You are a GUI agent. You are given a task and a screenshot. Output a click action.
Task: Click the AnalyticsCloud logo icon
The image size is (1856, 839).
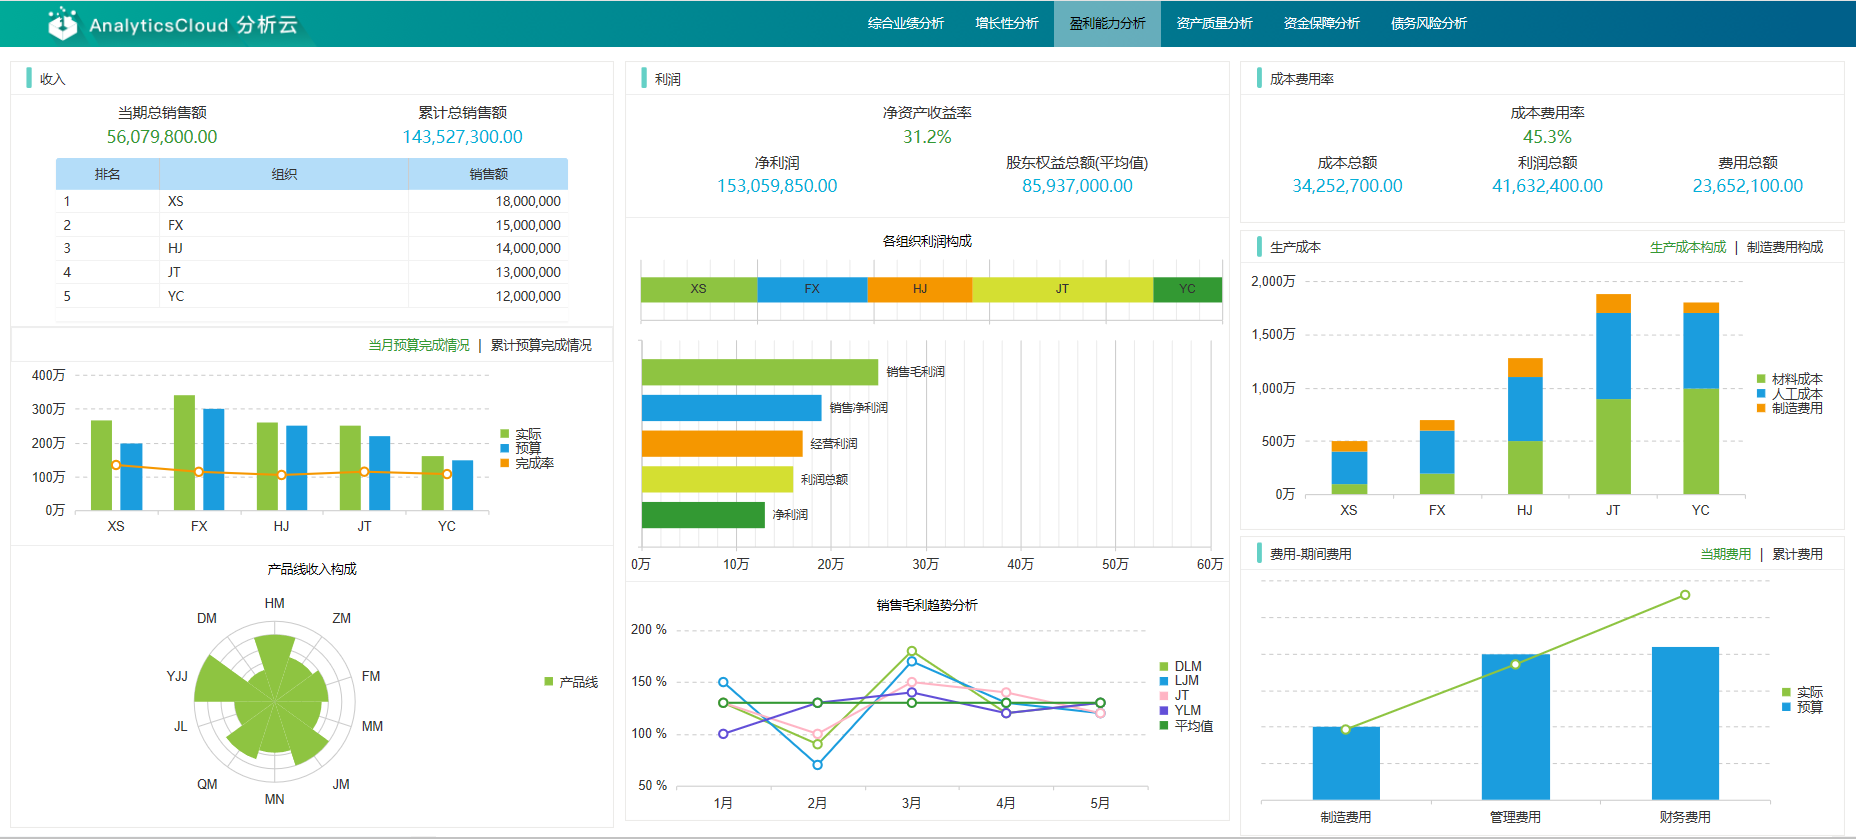tap(63, 23)
